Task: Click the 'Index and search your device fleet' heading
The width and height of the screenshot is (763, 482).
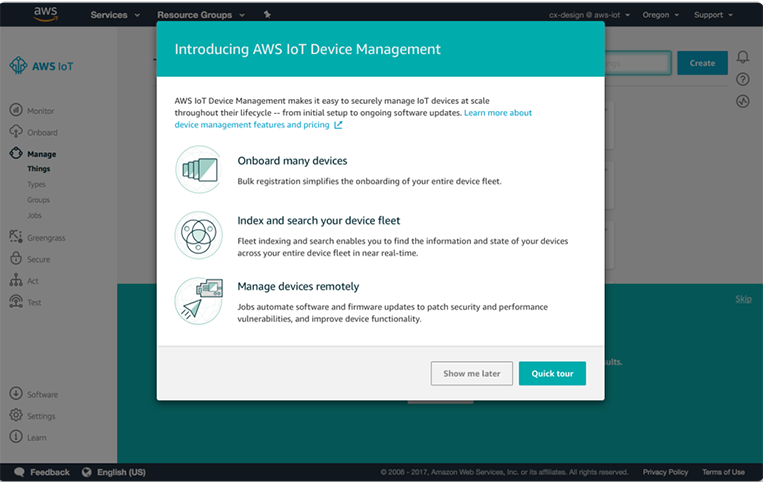Action: tap(319, 221)
